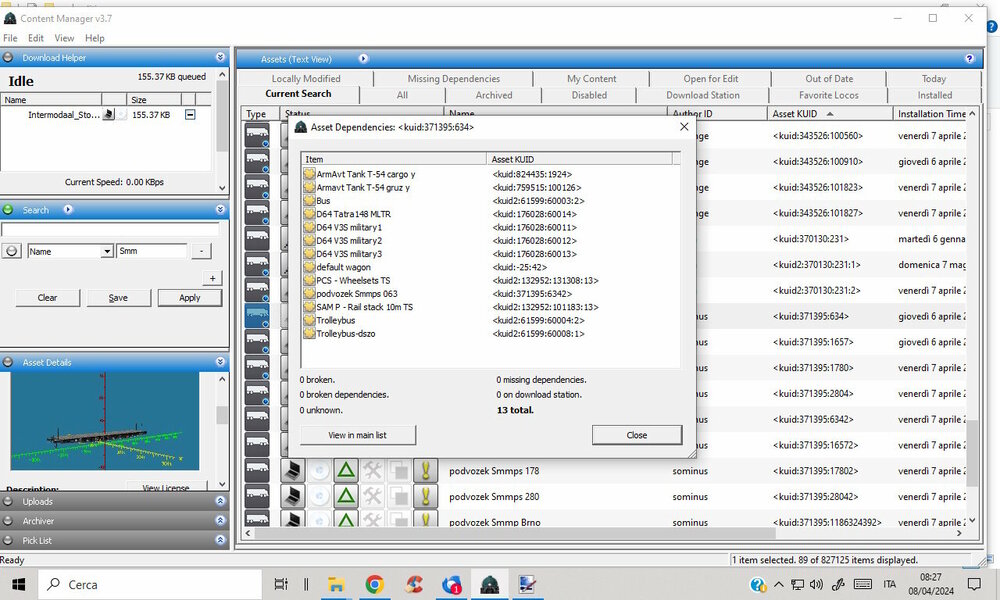Click folder icon beside Trolleybus-dszo
1000x600 pixels.
click(x=309, y=333)
